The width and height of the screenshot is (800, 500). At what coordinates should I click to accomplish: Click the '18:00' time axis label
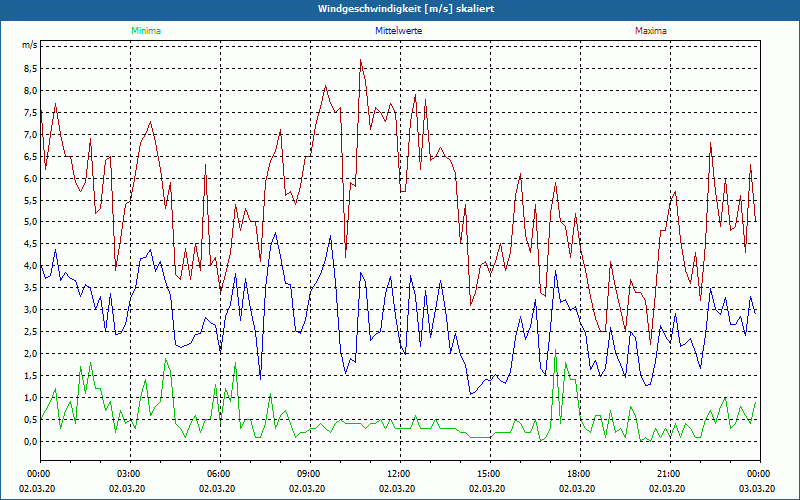(580, 474)
